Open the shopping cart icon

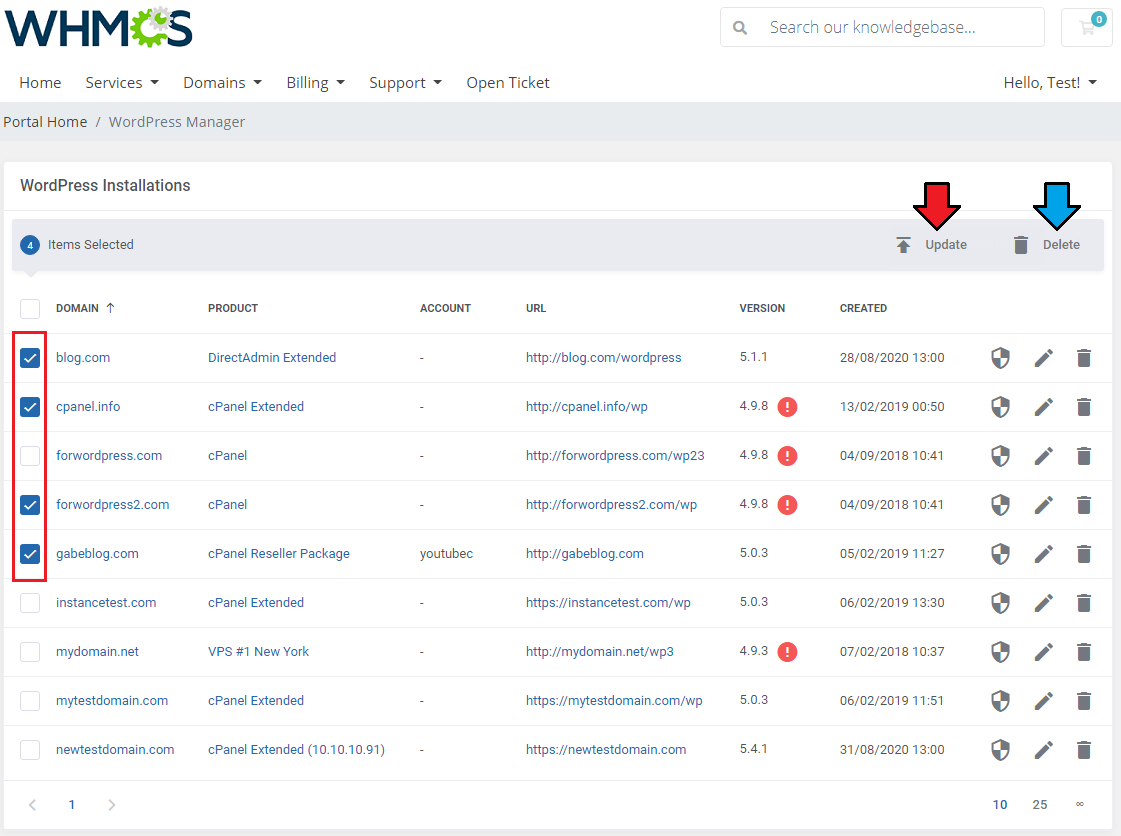(x=1087, y=27)
